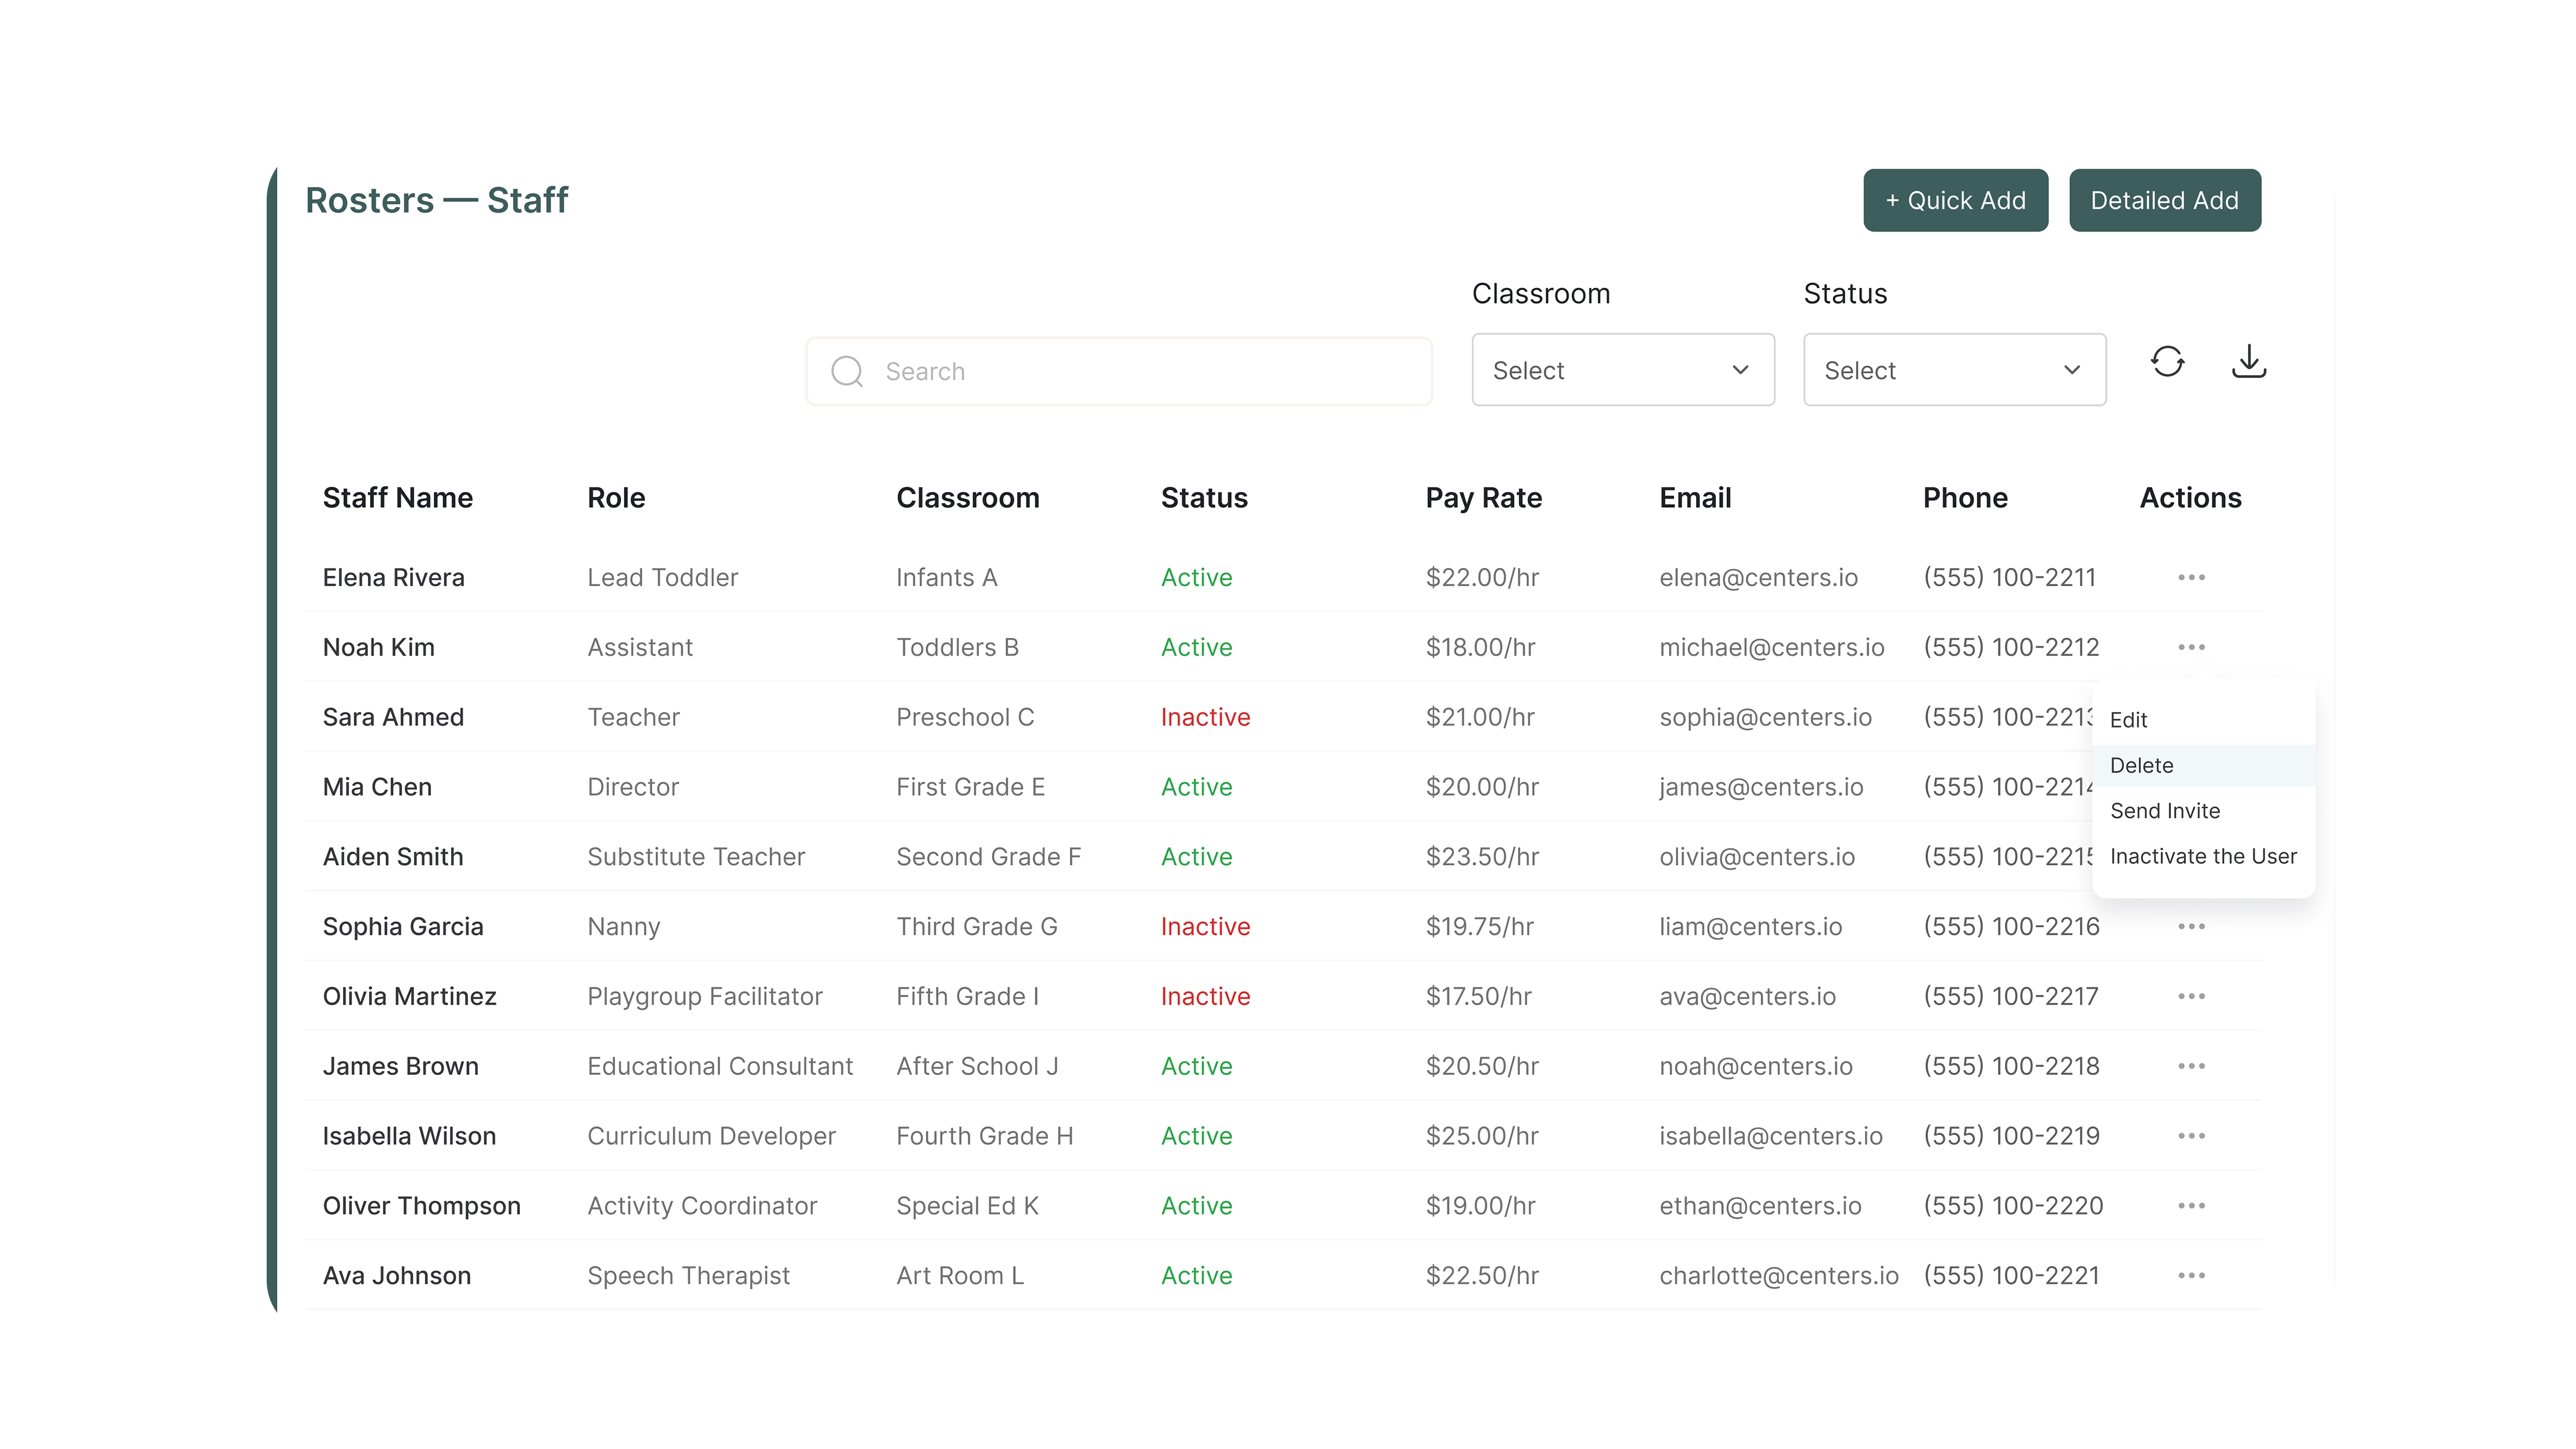Click the Phone column header
The width and height of the screenshot is (2576, 1449).
(x=1965, y=498)
